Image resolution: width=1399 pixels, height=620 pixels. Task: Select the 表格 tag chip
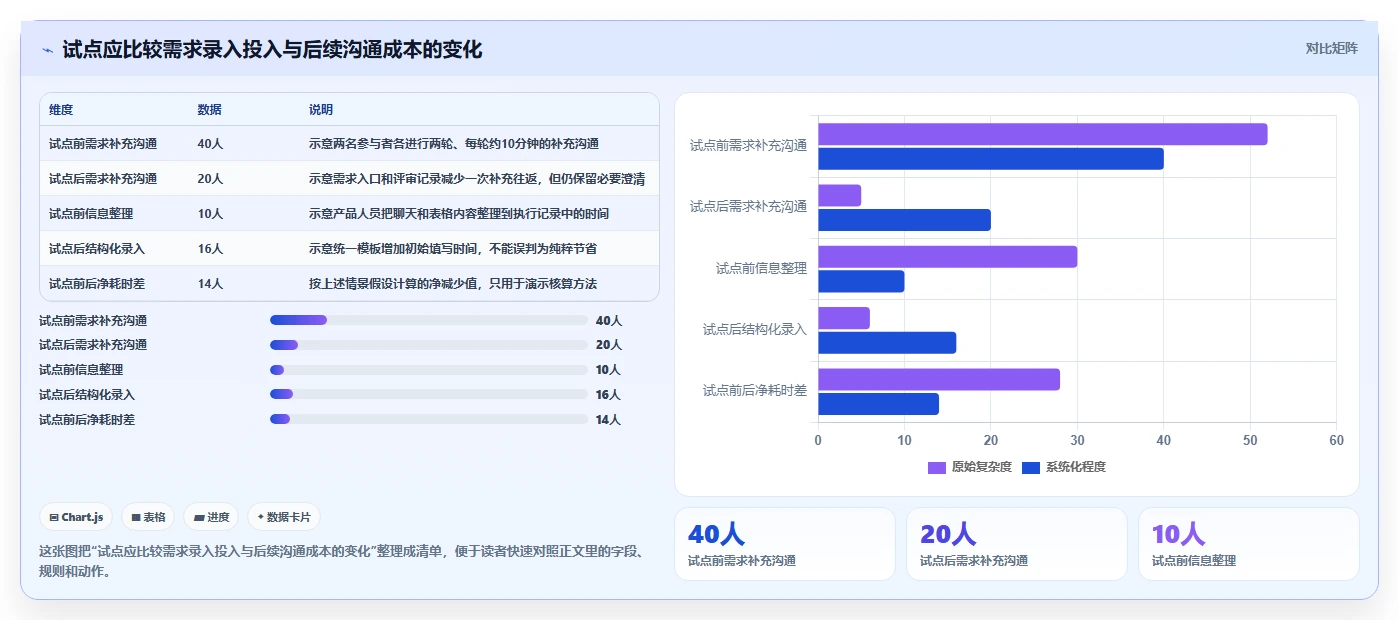pyautogui.click(x=148, y=517)
